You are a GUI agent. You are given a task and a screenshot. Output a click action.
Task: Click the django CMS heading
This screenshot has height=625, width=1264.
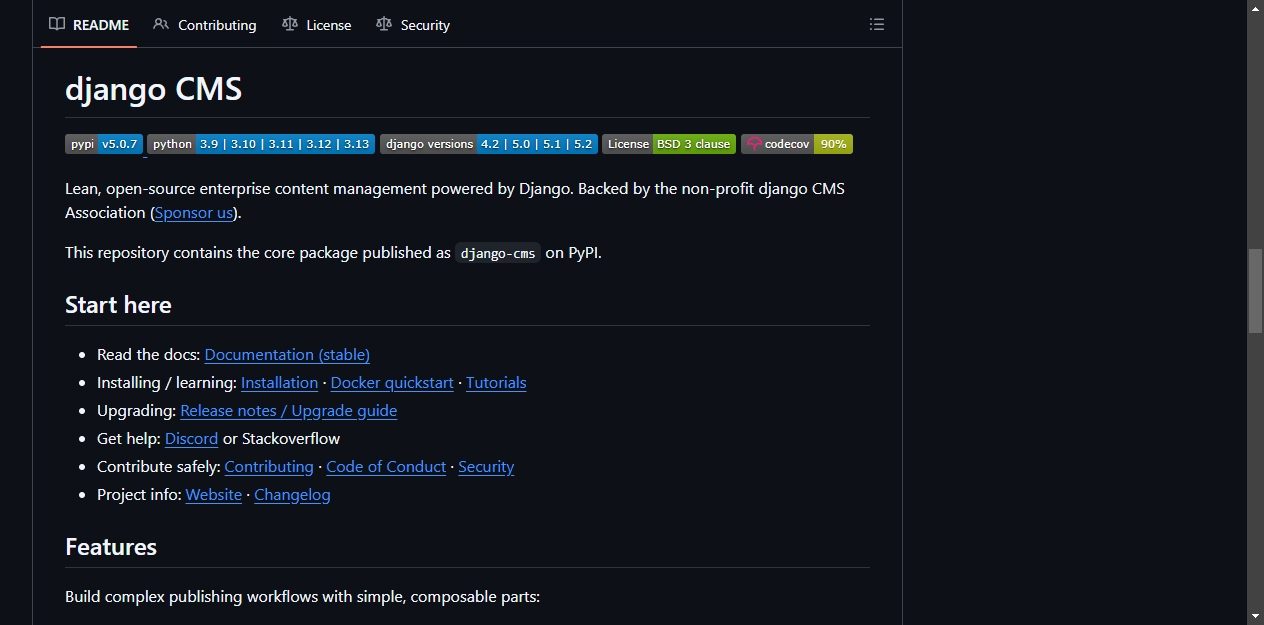[154, 89]
